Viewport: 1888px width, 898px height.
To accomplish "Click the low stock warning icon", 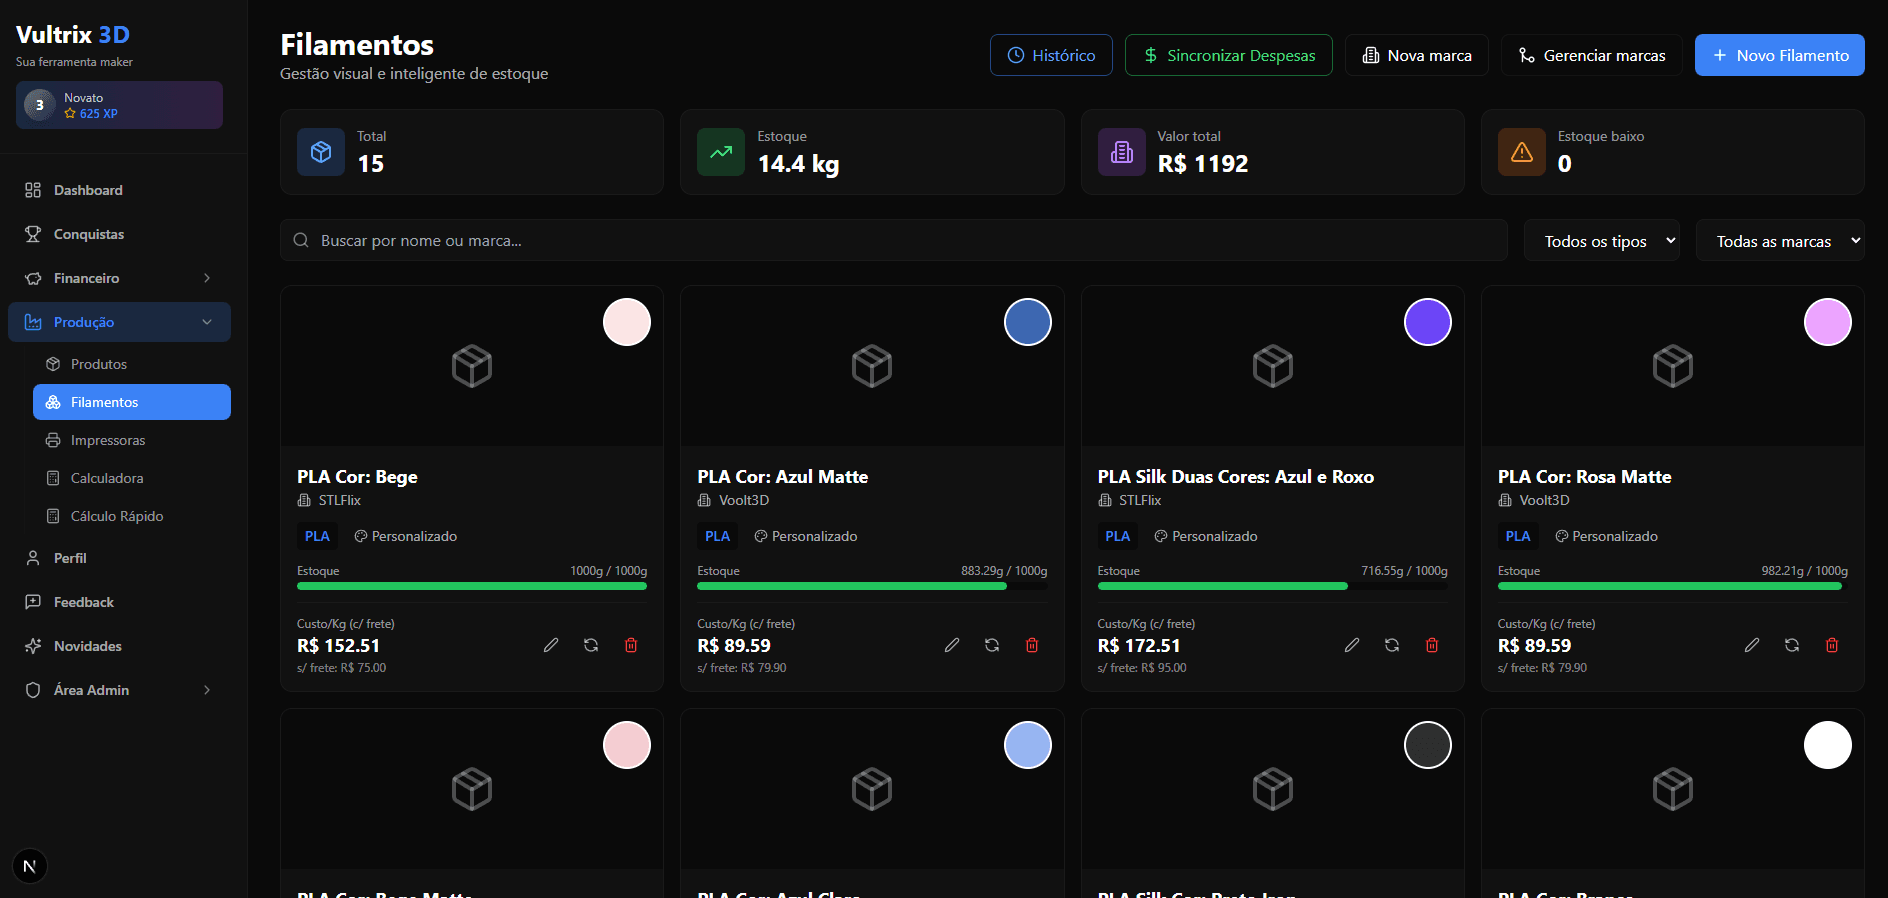I will [1522, 152].
